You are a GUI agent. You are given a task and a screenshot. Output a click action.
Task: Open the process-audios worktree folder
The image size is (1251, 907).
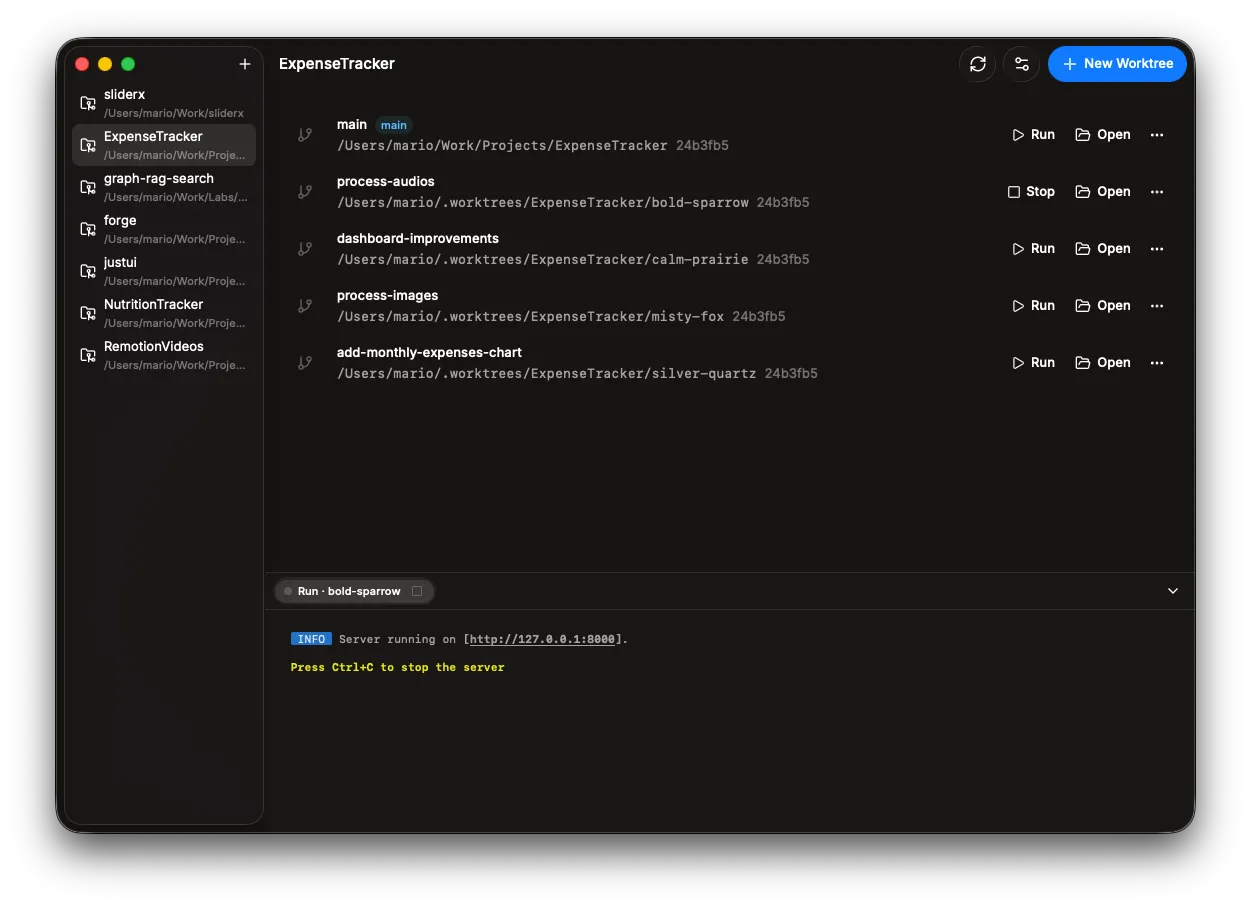point(1103,192)
